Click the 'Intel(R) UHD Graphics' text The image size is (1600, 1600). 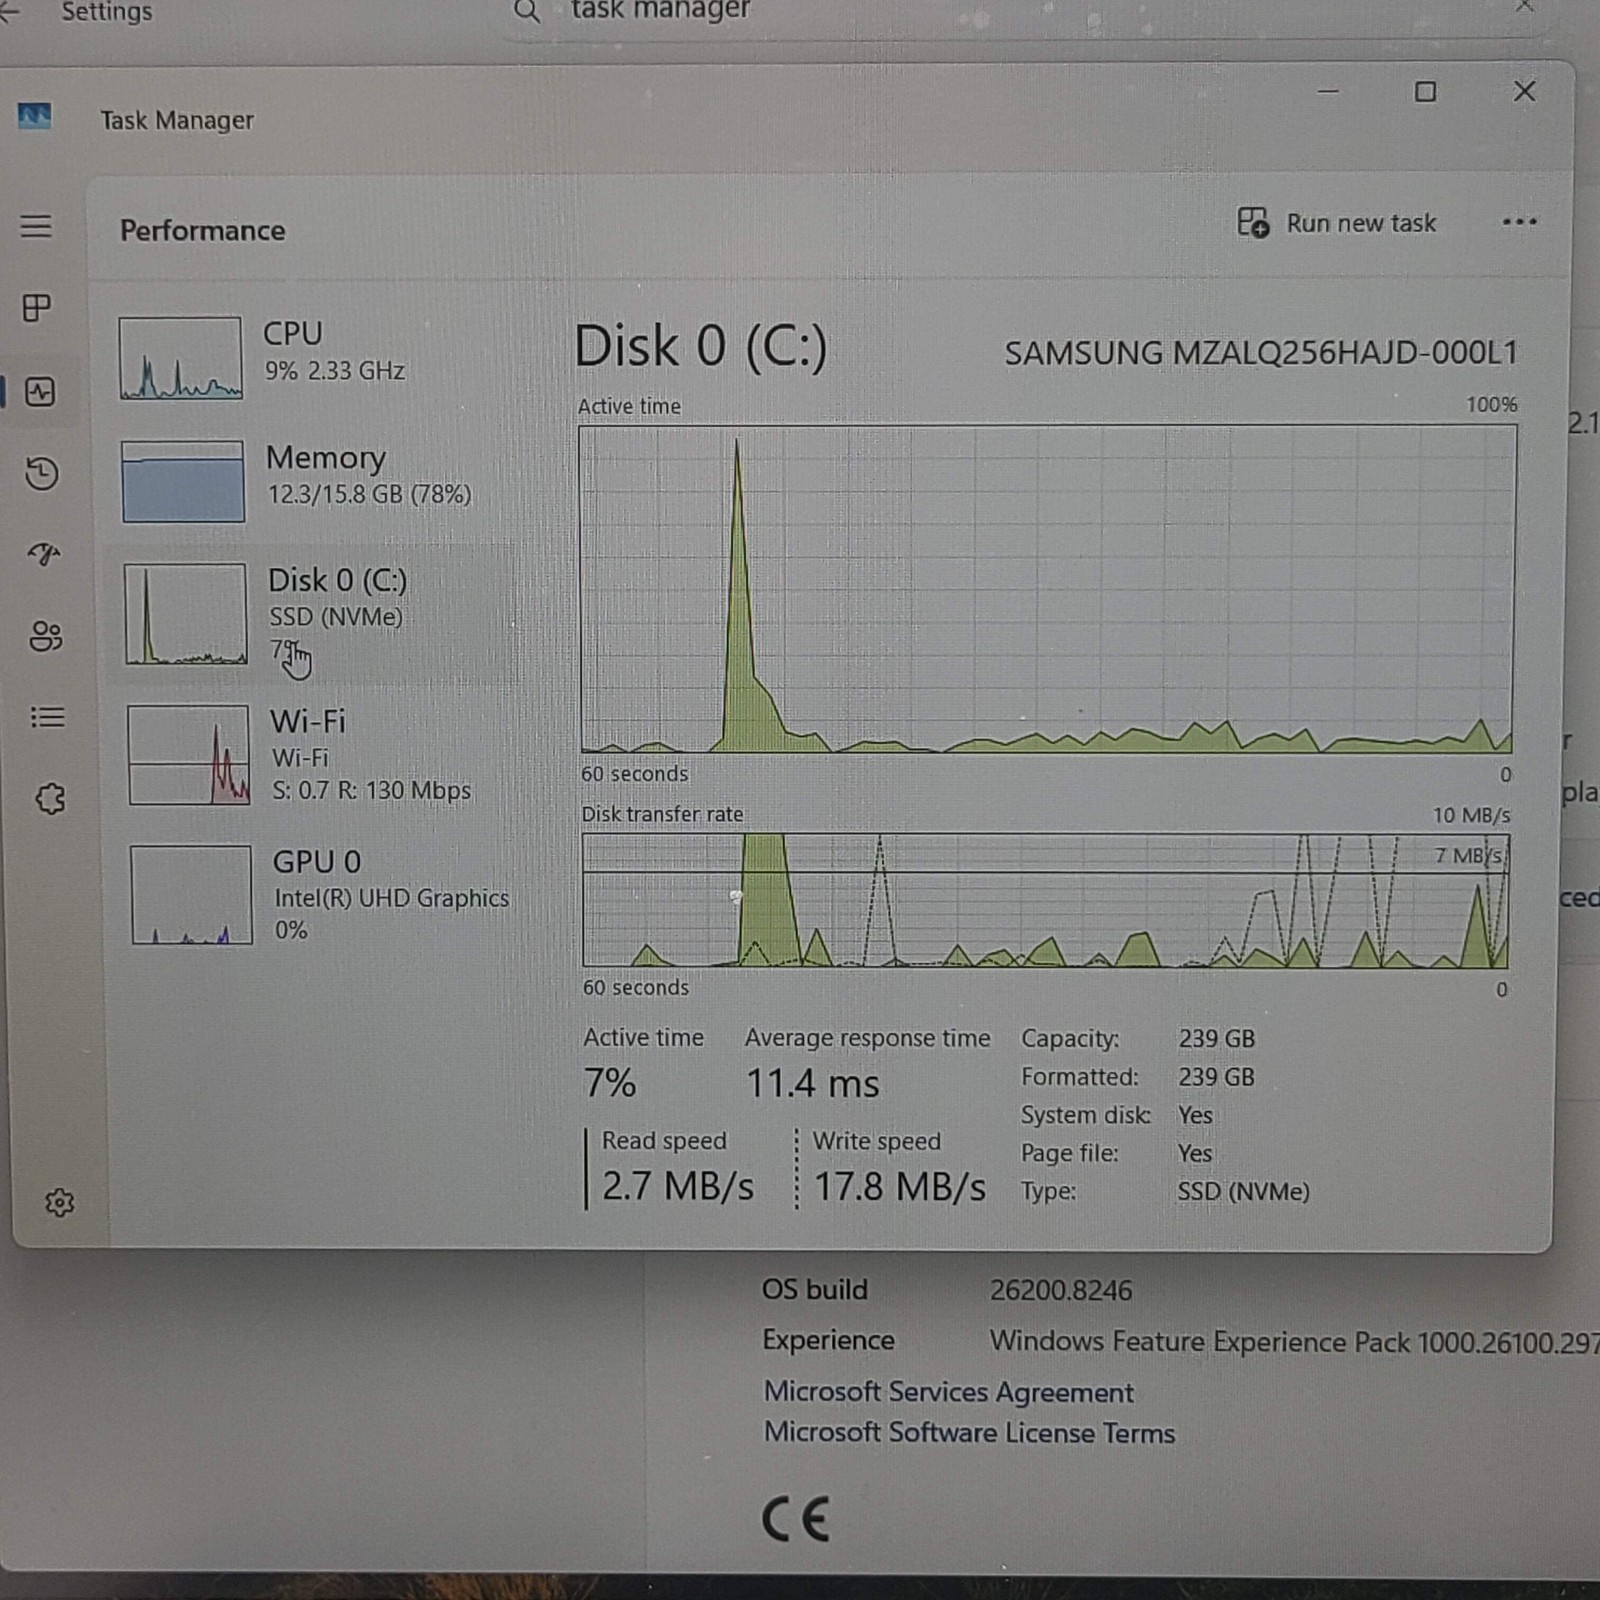pos(391,898)
